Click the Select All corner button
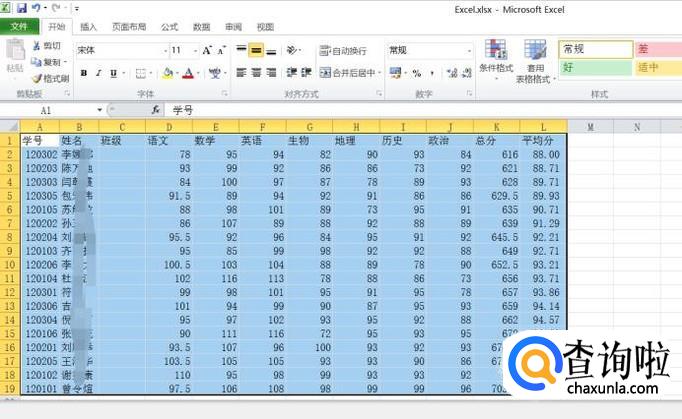The width and height of the screenshot is (682, 419). tap(10, 127)
